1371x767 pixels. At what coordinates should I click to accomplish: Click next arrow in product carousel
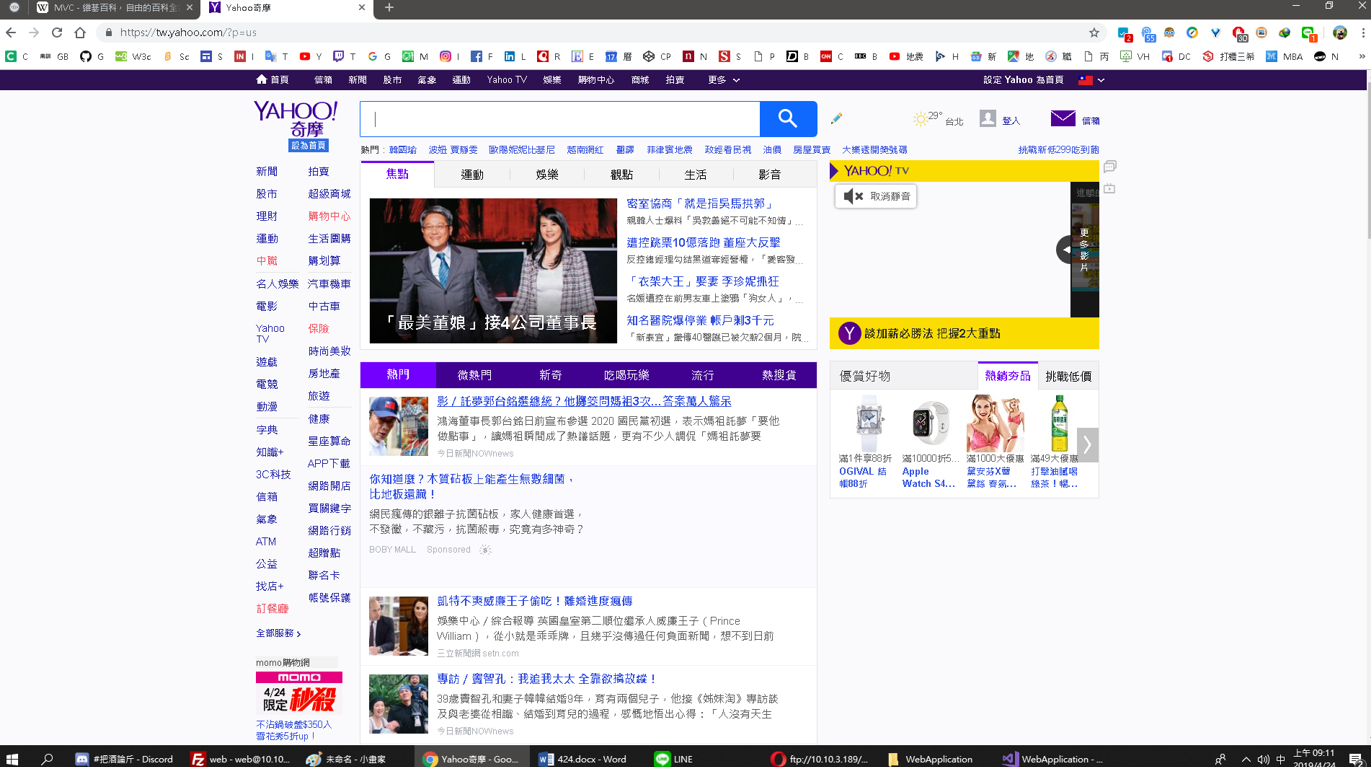pos(1087,444)
